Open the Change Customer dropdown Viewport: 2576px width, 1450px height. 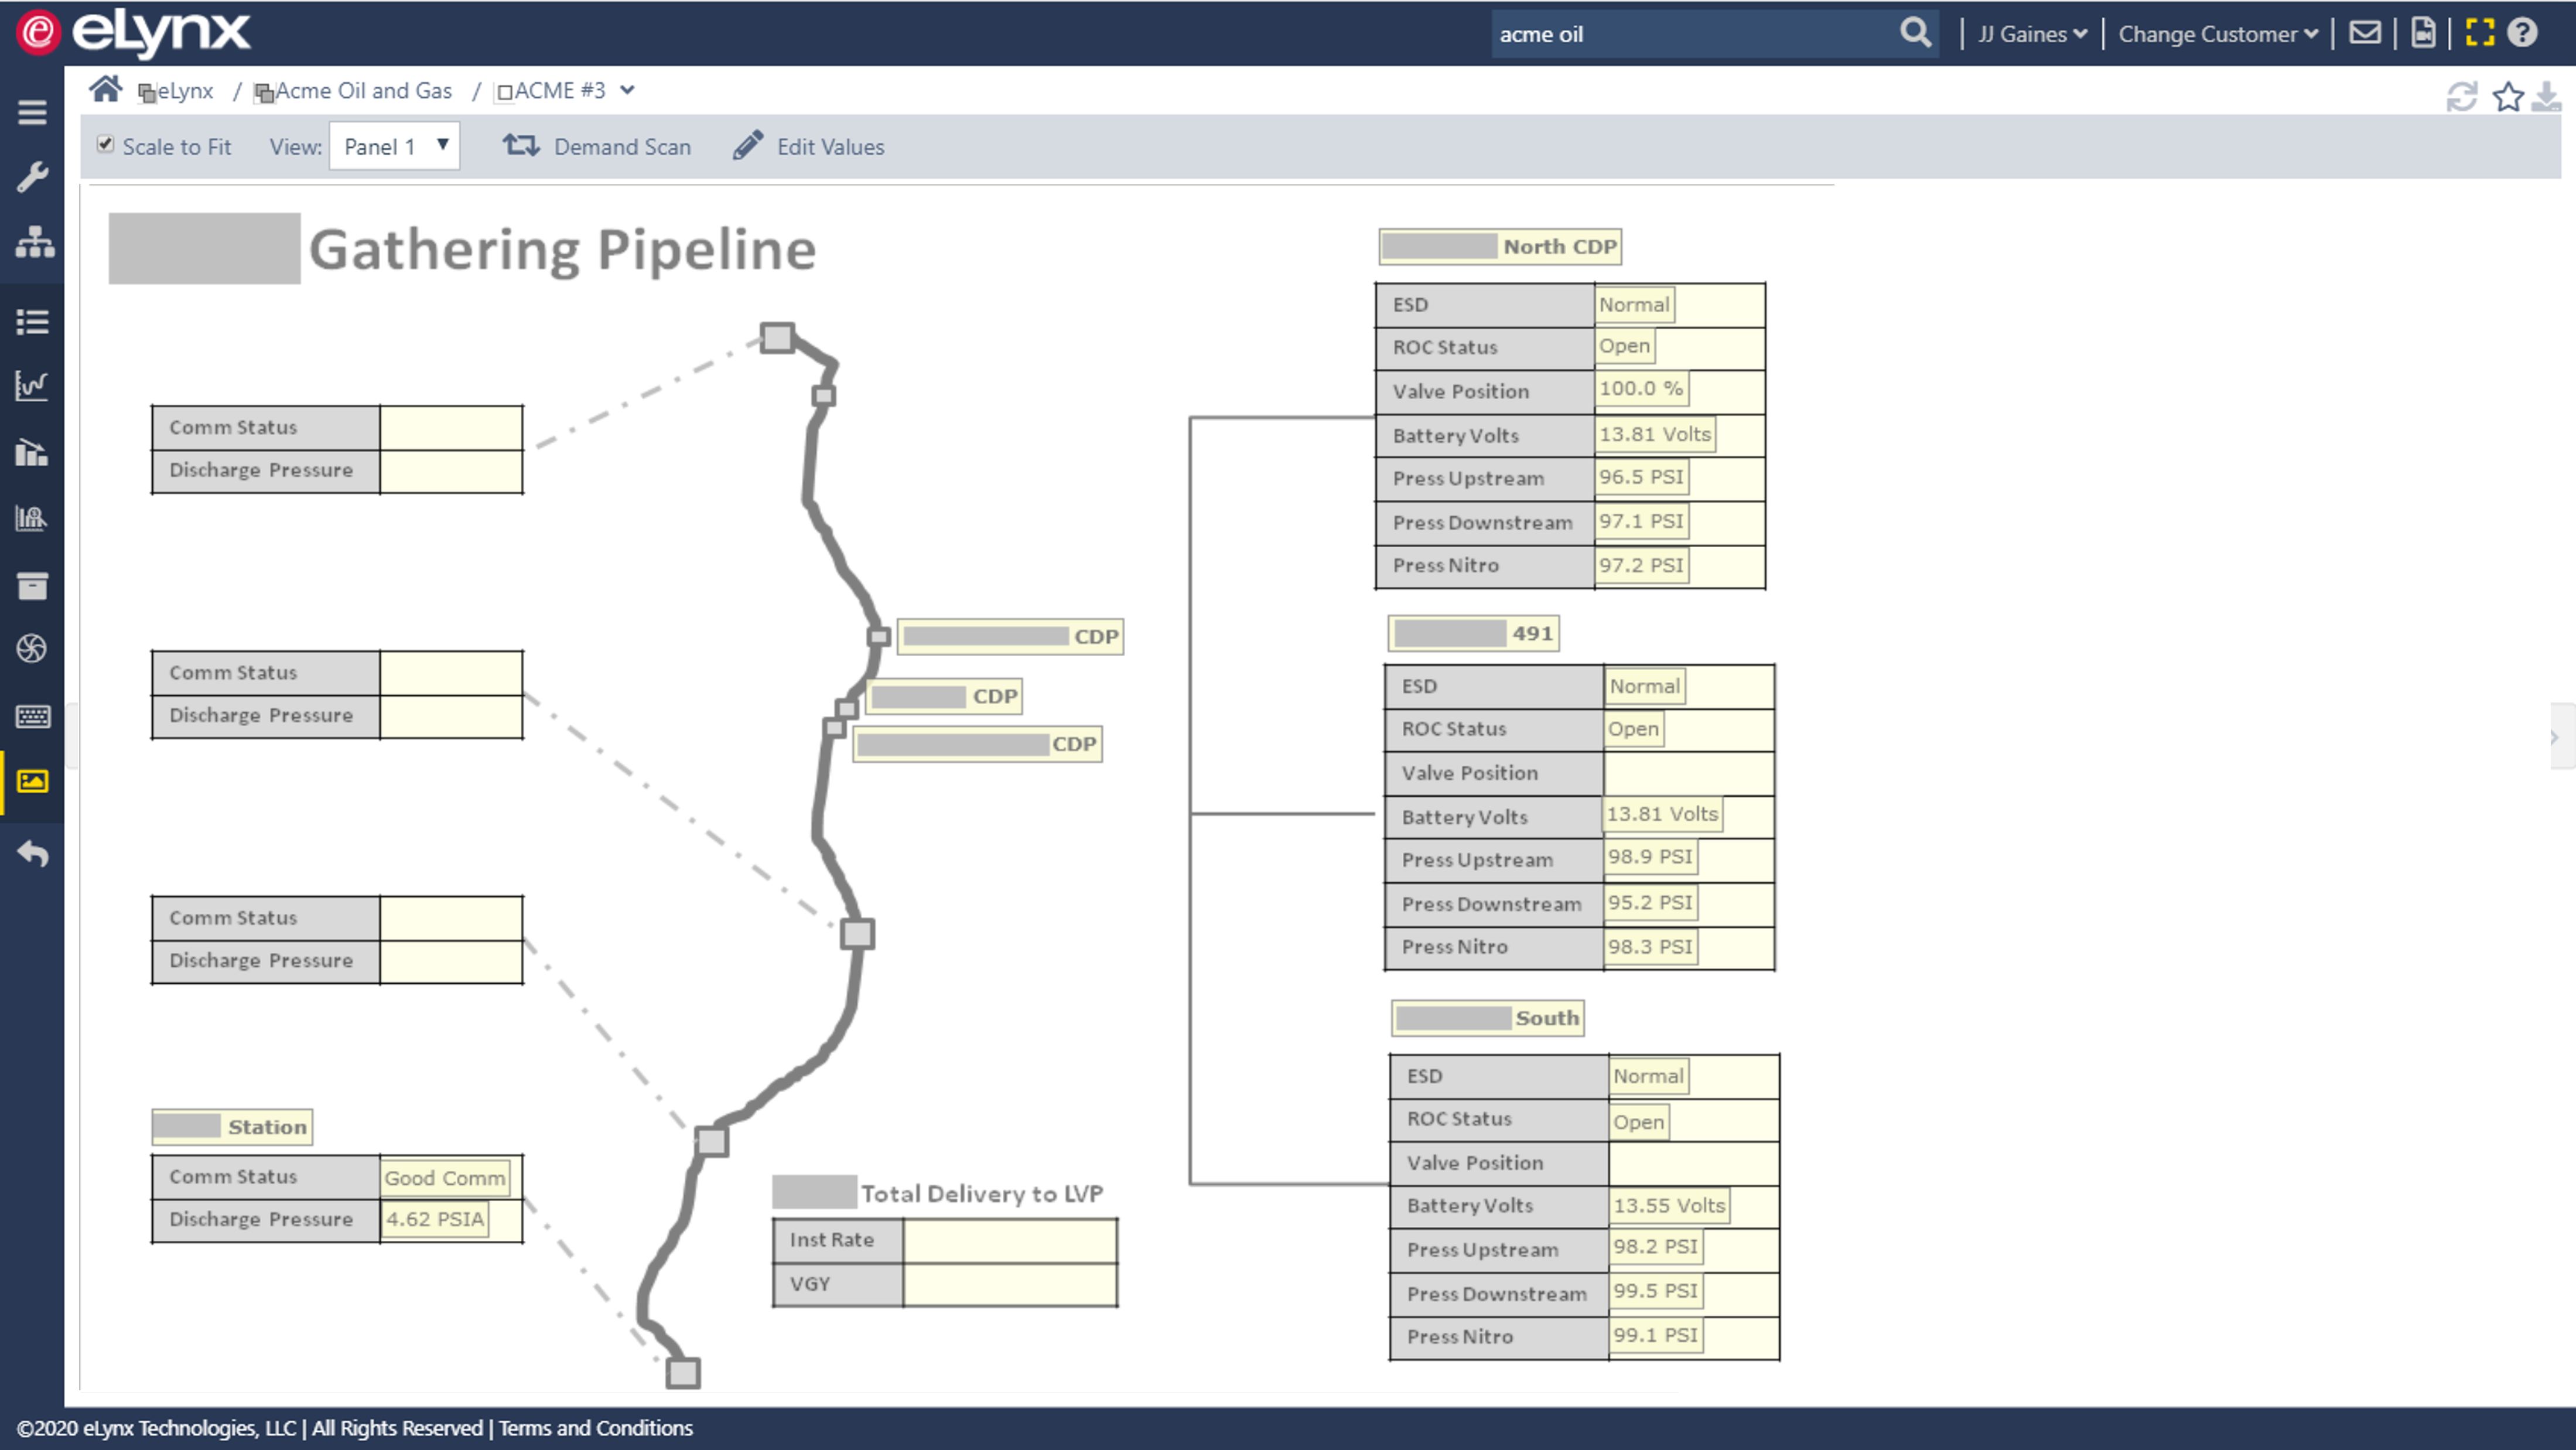2217,34
